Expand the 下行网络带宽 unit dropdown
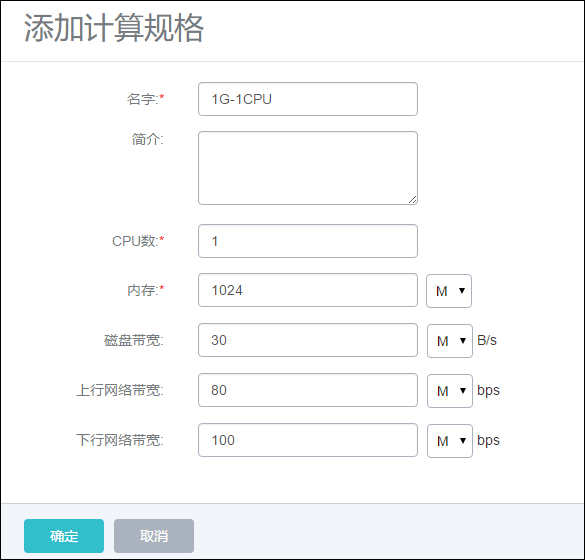Screen dimensions: 585x560 click(x=450, y=441)
